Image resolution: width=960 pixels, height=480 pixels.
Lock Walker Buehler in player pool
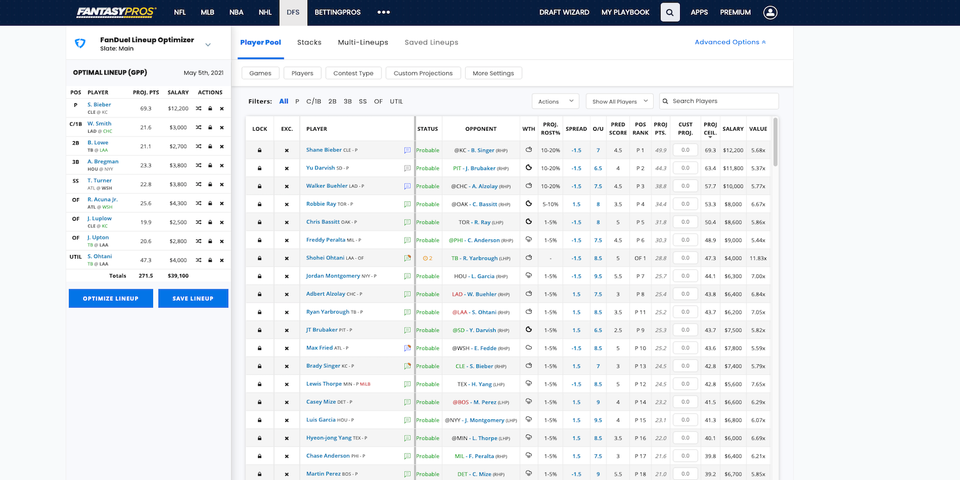(x=260, y=186)
